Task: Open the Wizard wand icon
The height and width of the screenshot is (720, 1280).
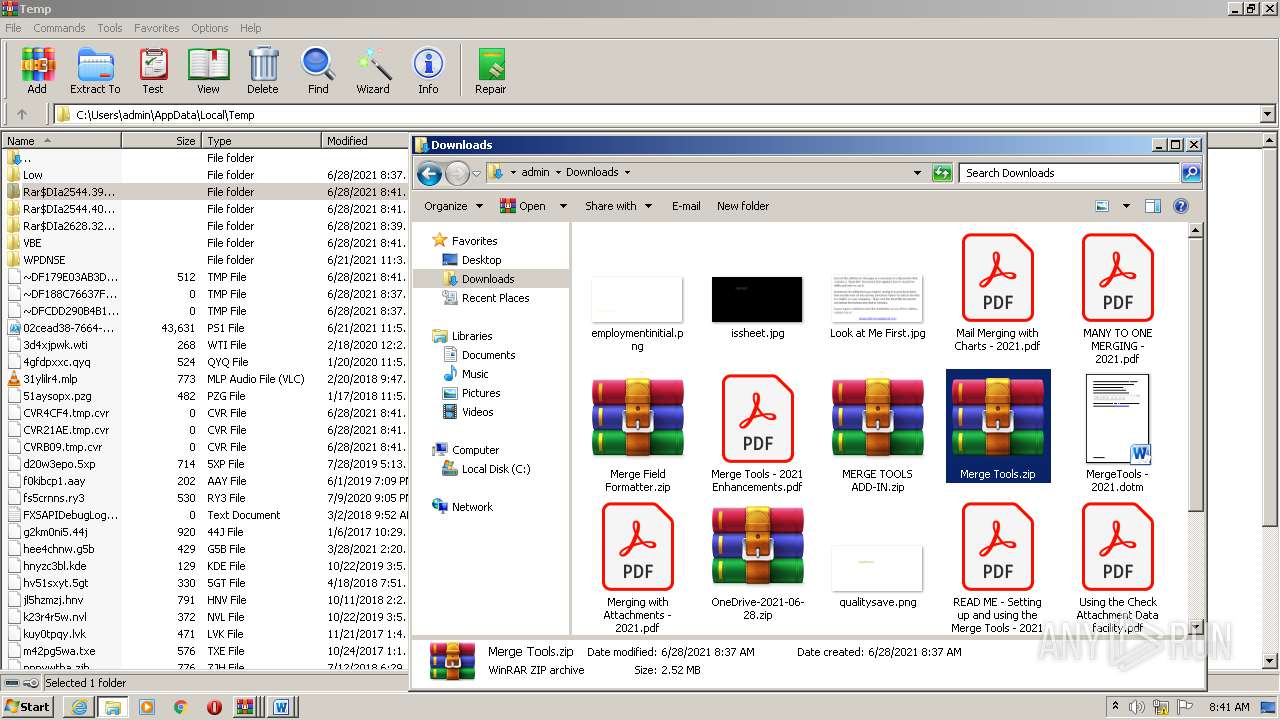Action: click(373, 70)
